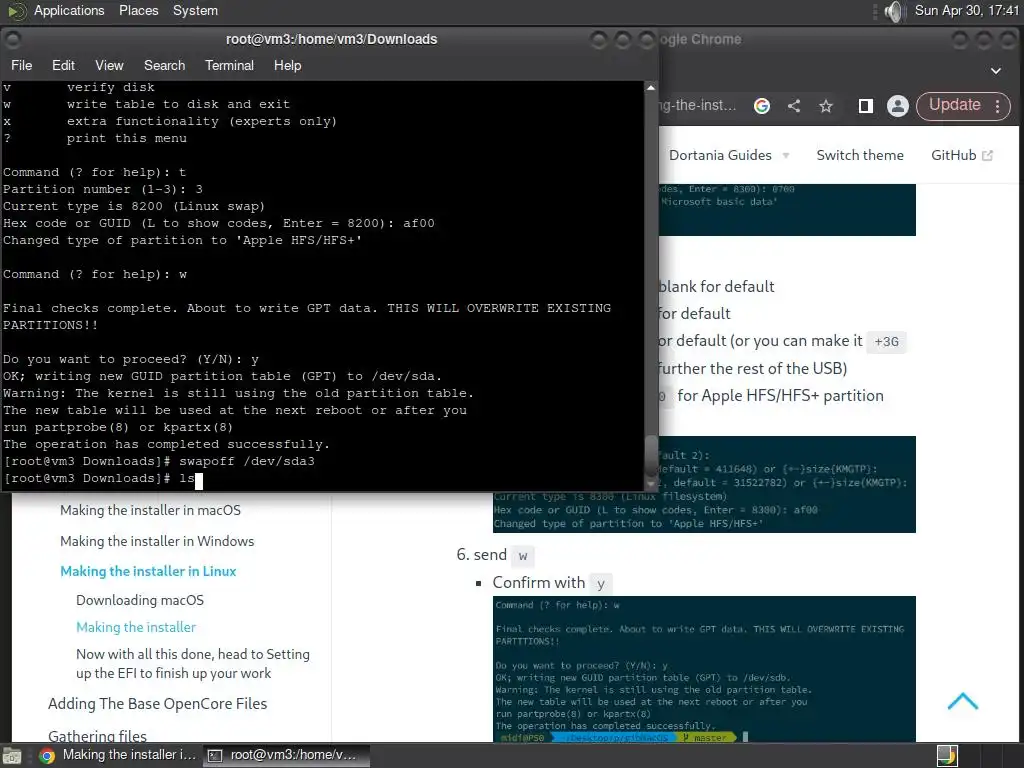Screen dimensions: 1024x768
Task: Open Making the installer in Windows
Action: click(x=157, y=541)
